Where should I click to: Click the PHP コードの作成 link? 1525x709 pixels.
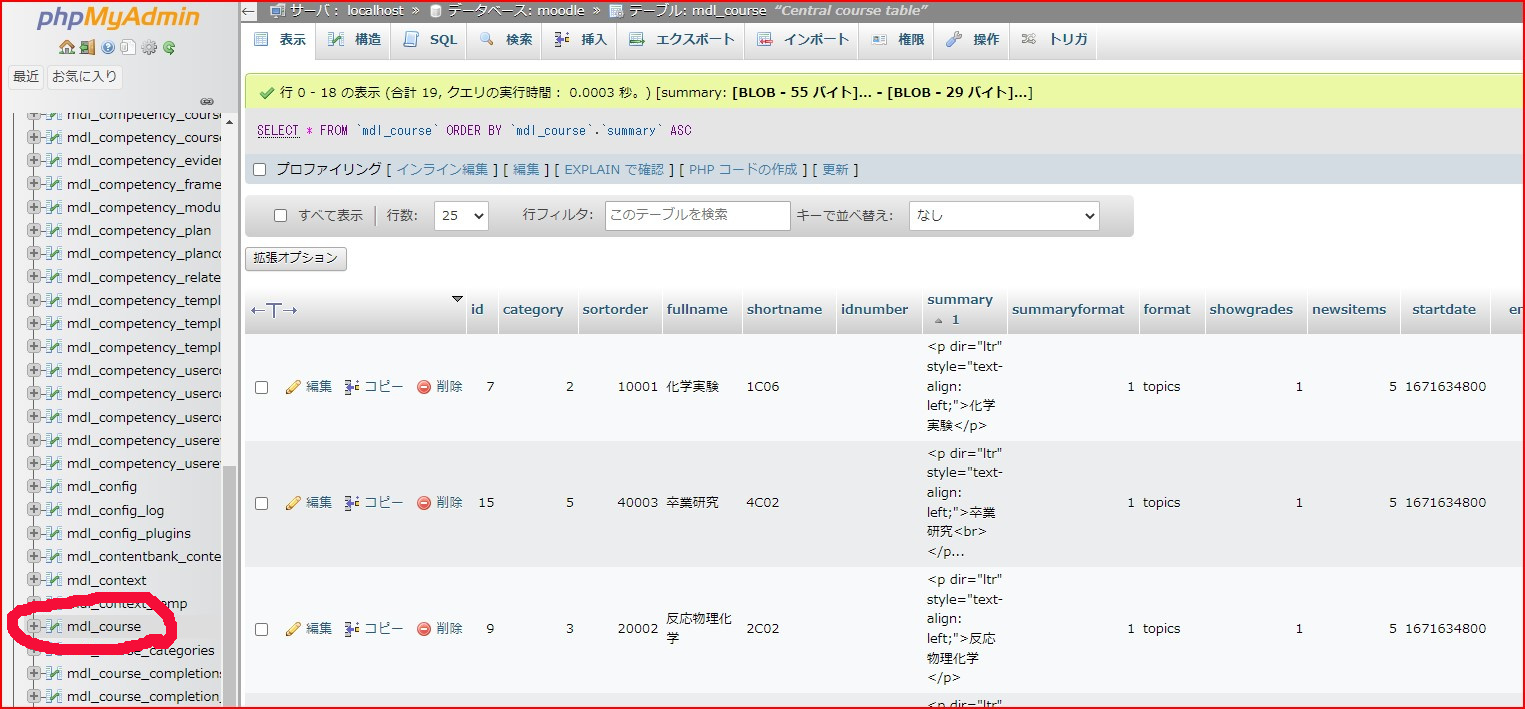click(x=743, y=170)
